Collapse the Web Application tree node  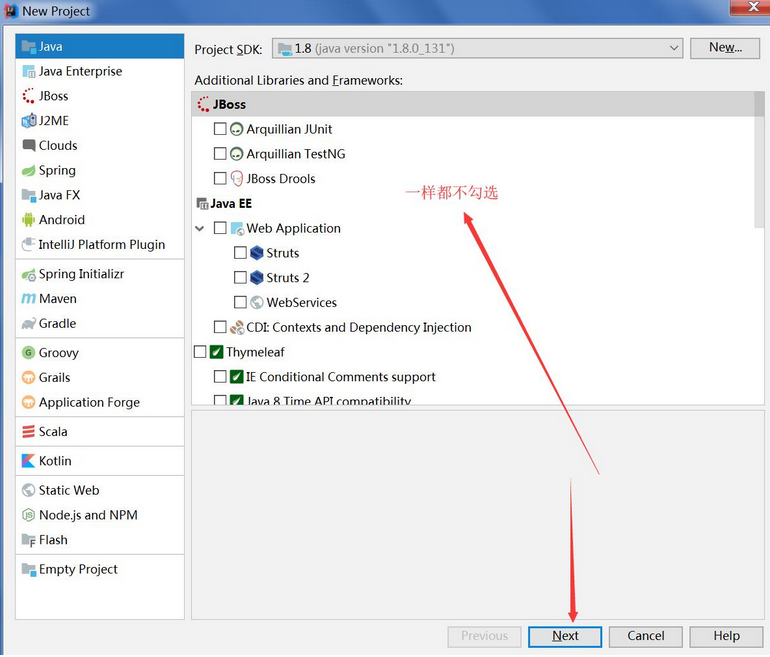click(200, 229)
